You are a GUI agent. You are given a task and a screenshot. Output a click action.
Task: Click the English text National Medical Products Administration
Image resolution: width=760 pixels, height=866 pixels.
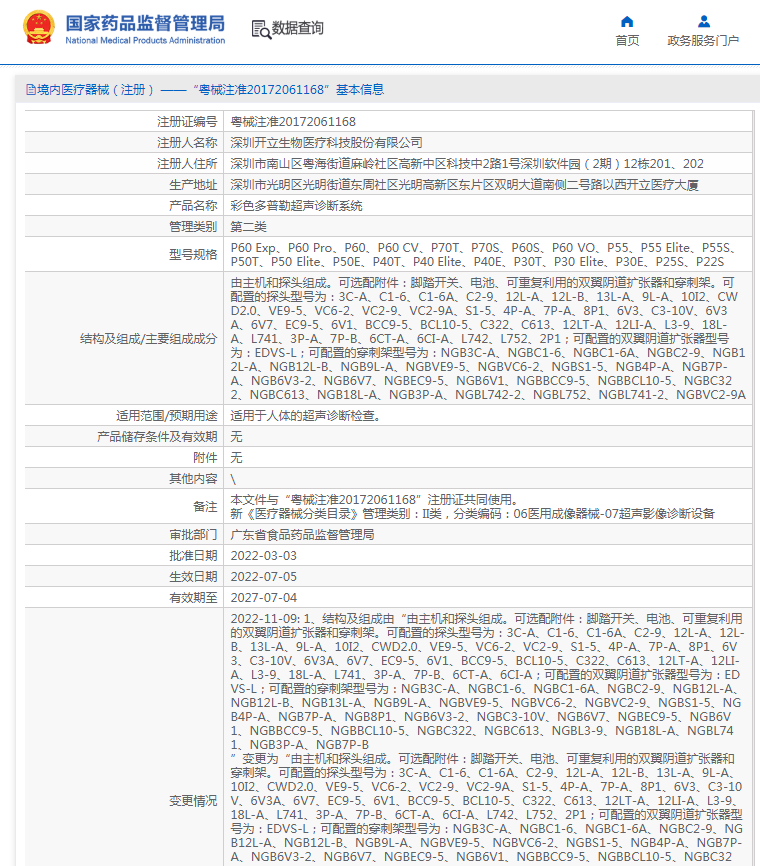pyautogui.click(x=145, y=40)
